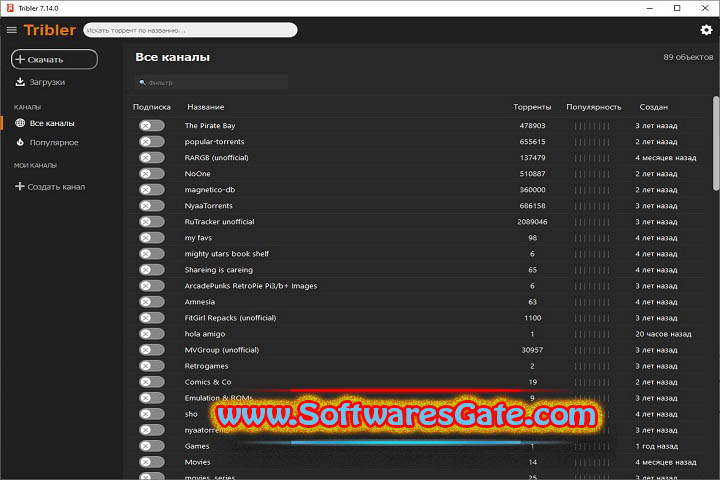
Task: Click popularity bar of my favs
Action: [x=592, y=238]
